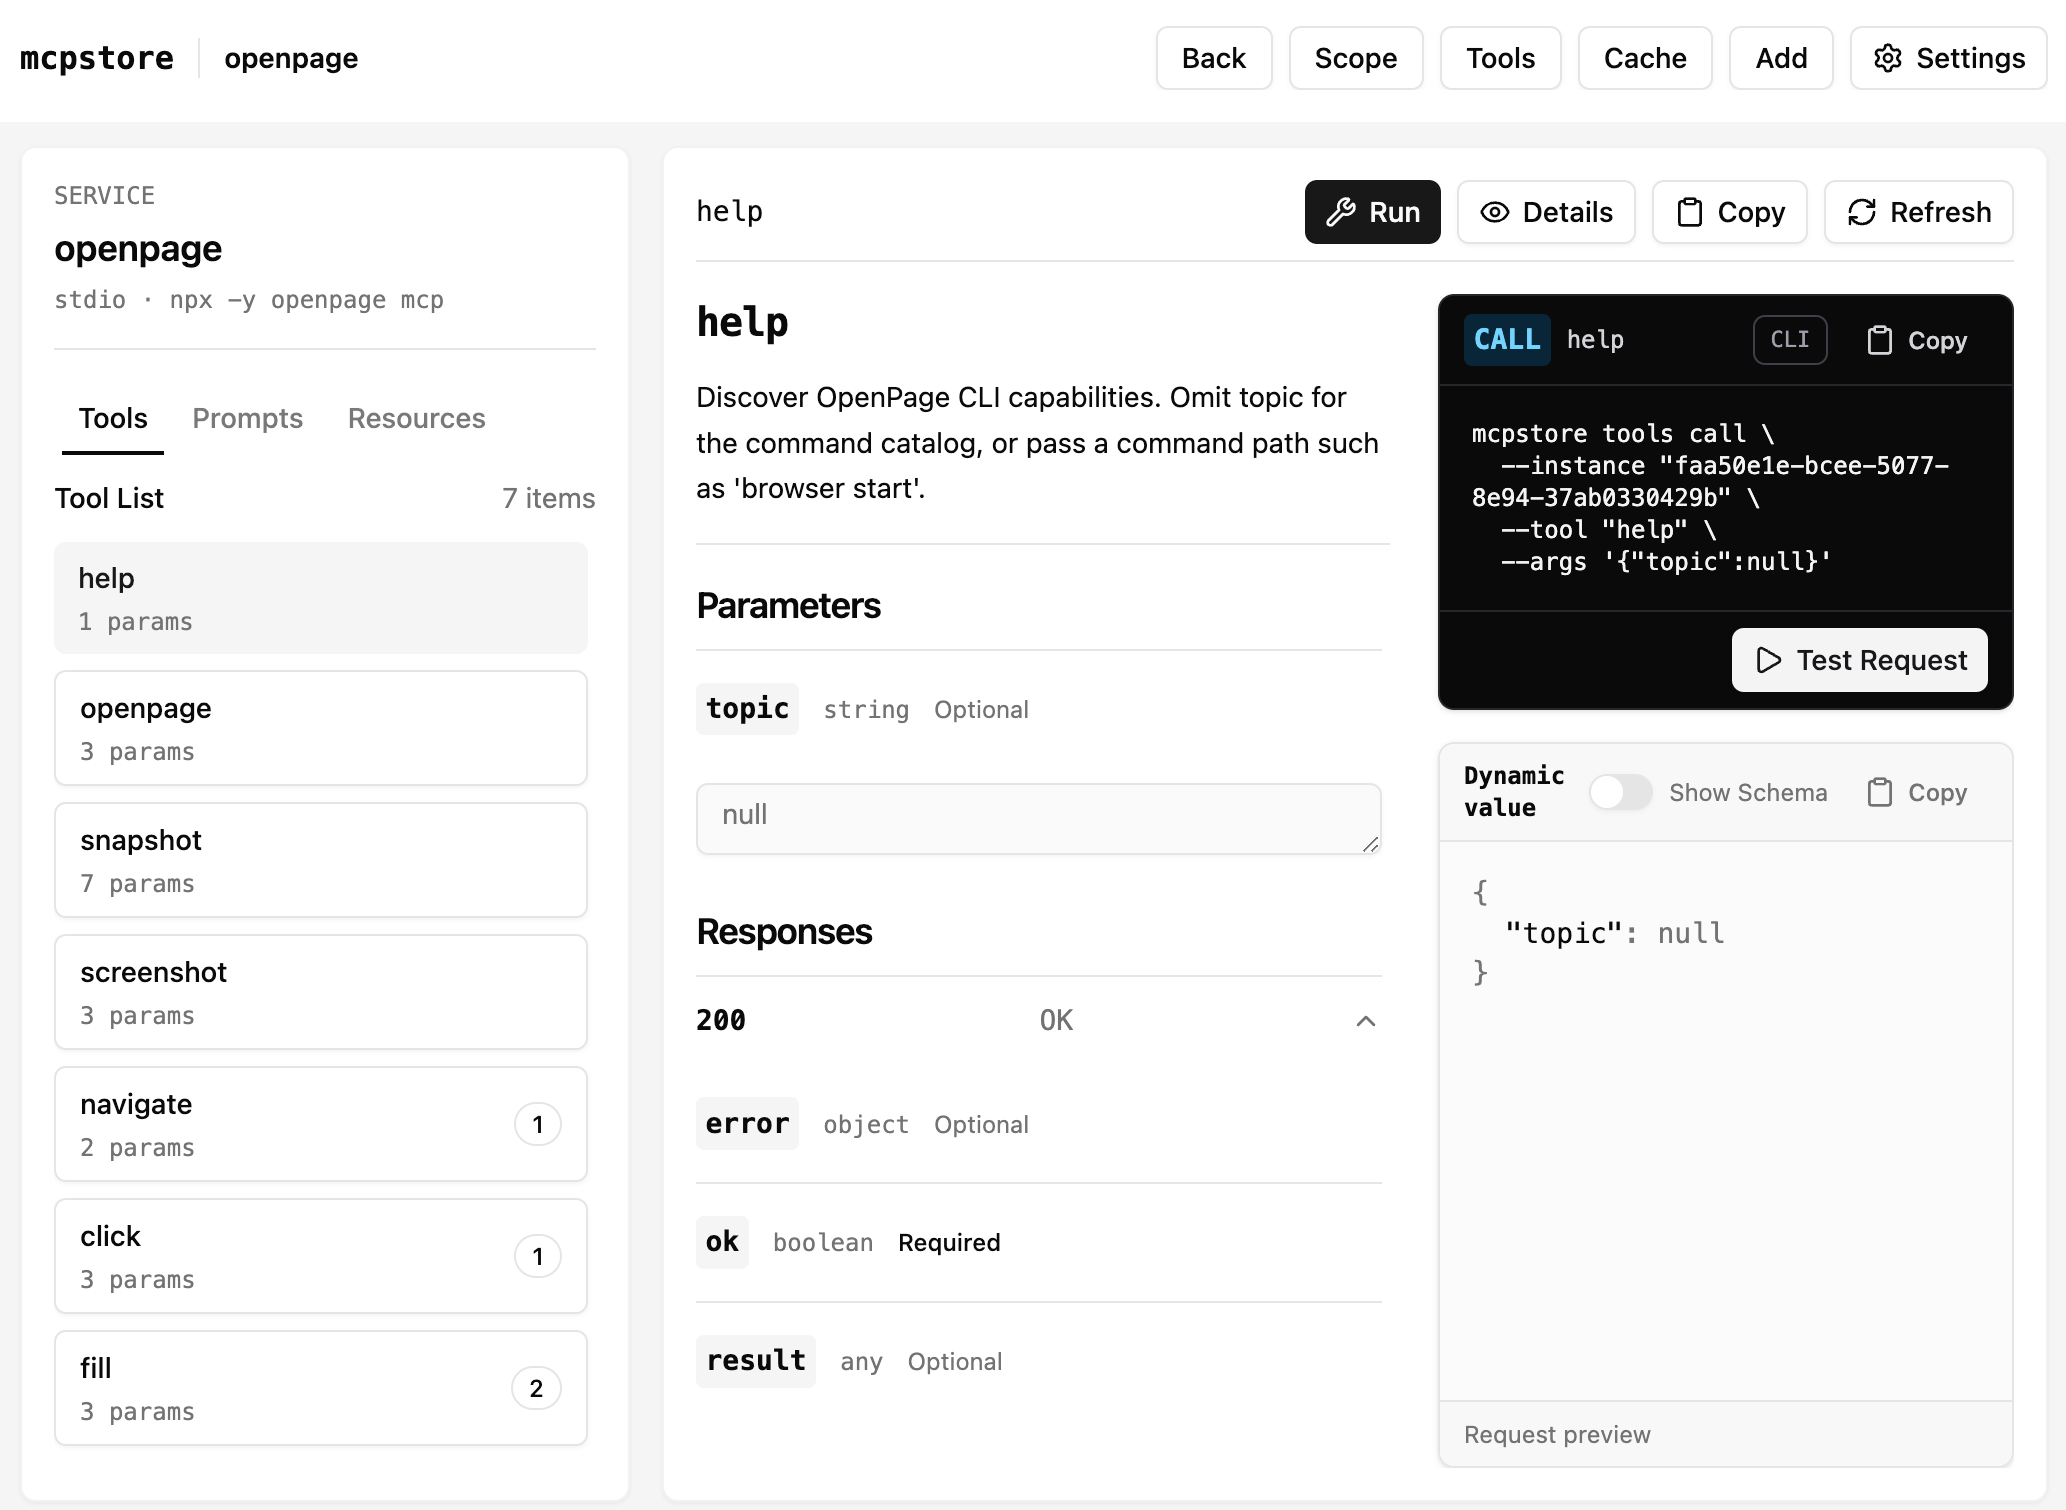The height and width of the screenshot is (1510, 2066).
Task: Click the result response field tag
Action: pos(756,1361)
